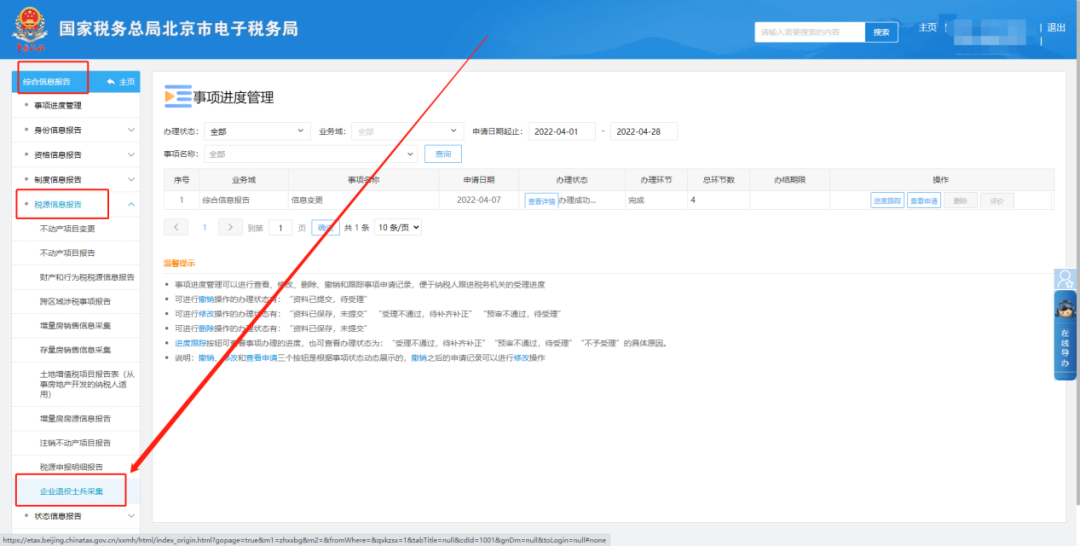This screenshot has width=1080, height=546.
Task: Click the 2022-04-07 application date cell
Action: pos(479,200)
